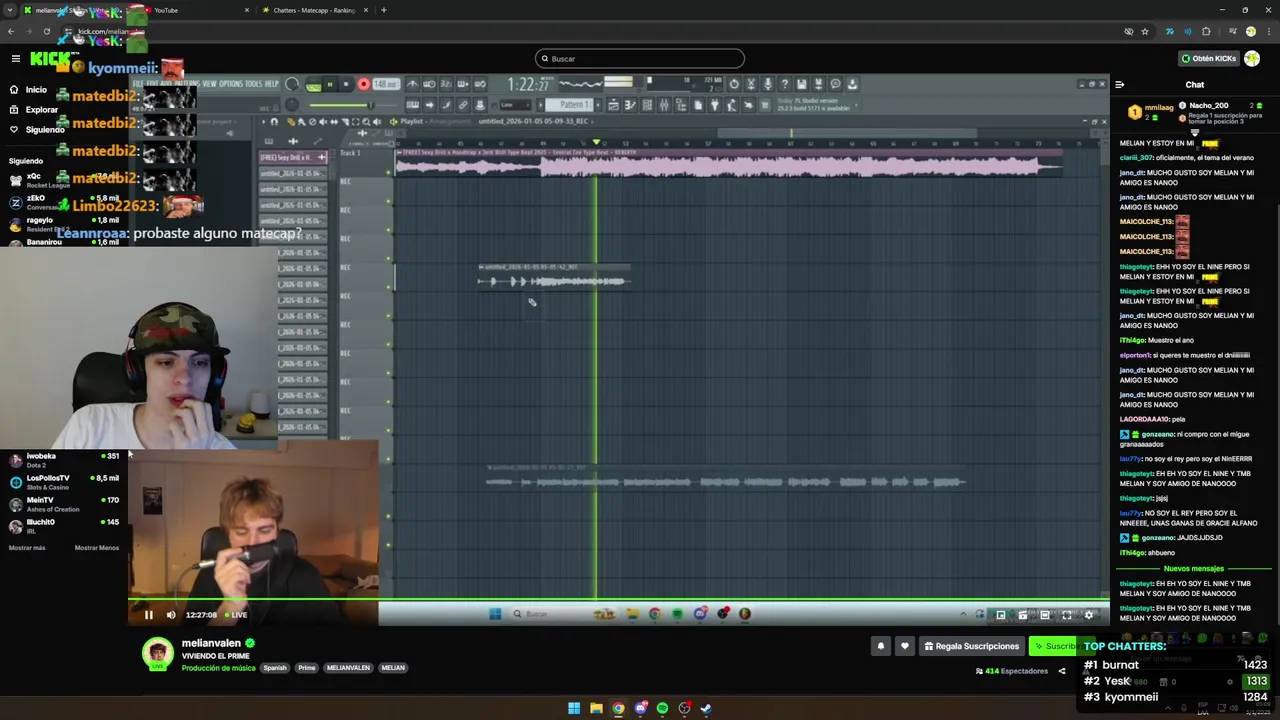Screen dimensions: 1280x720
Task: Collapse the chat panel arrow
Action: pos(1119,85)
